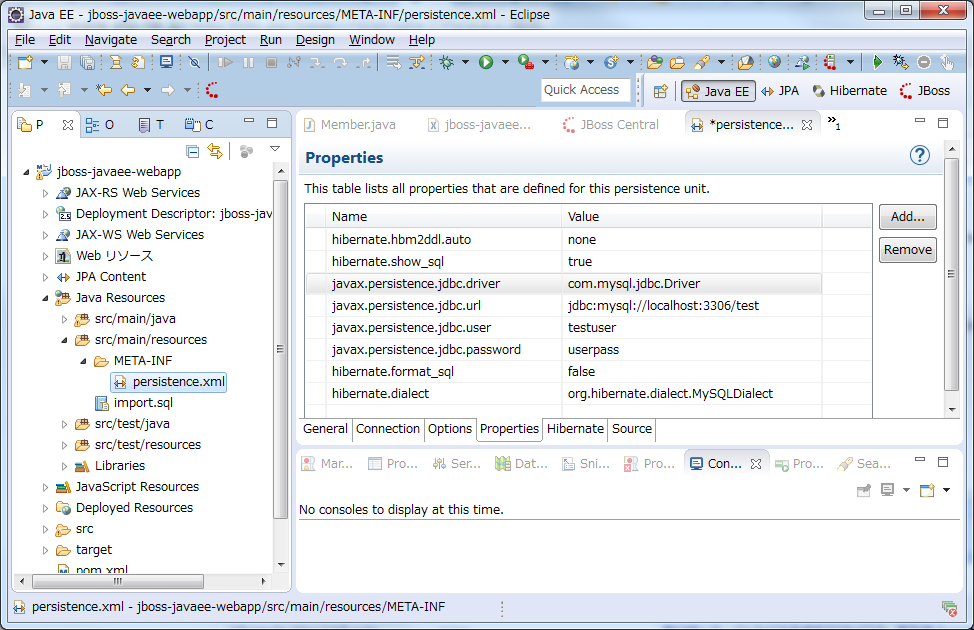This screenshot has height=630, width=974.
Task: Click the Resume debug icon
Action: [x=225, y=62]
